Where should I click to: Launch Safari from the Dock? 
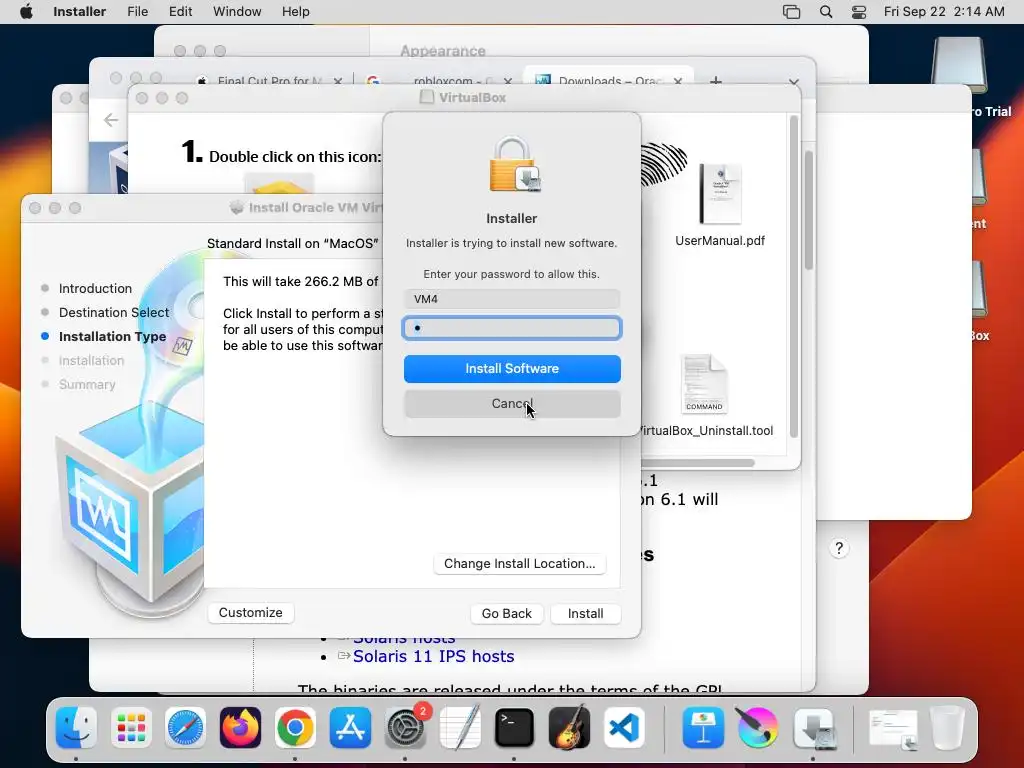185,728
